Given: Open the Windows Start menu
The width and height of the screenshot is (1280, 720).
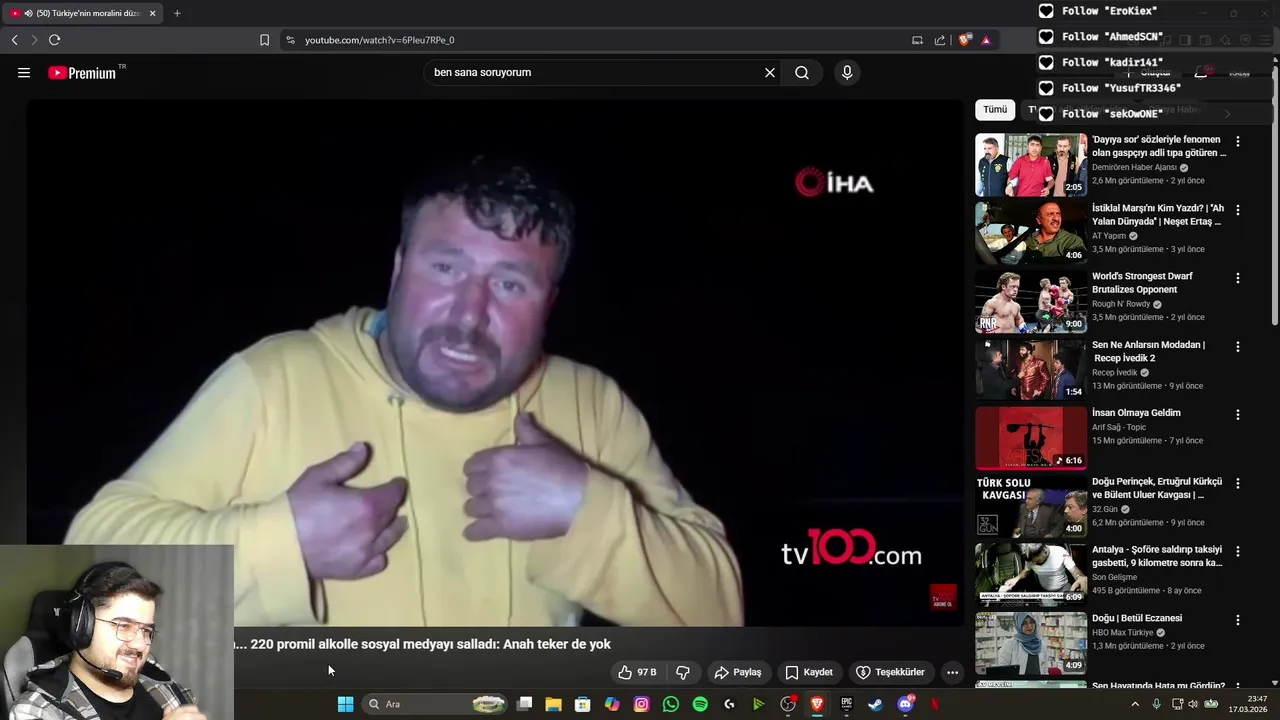Looking at the screenshot, I should pyautogui.click(x=345, y=704).
